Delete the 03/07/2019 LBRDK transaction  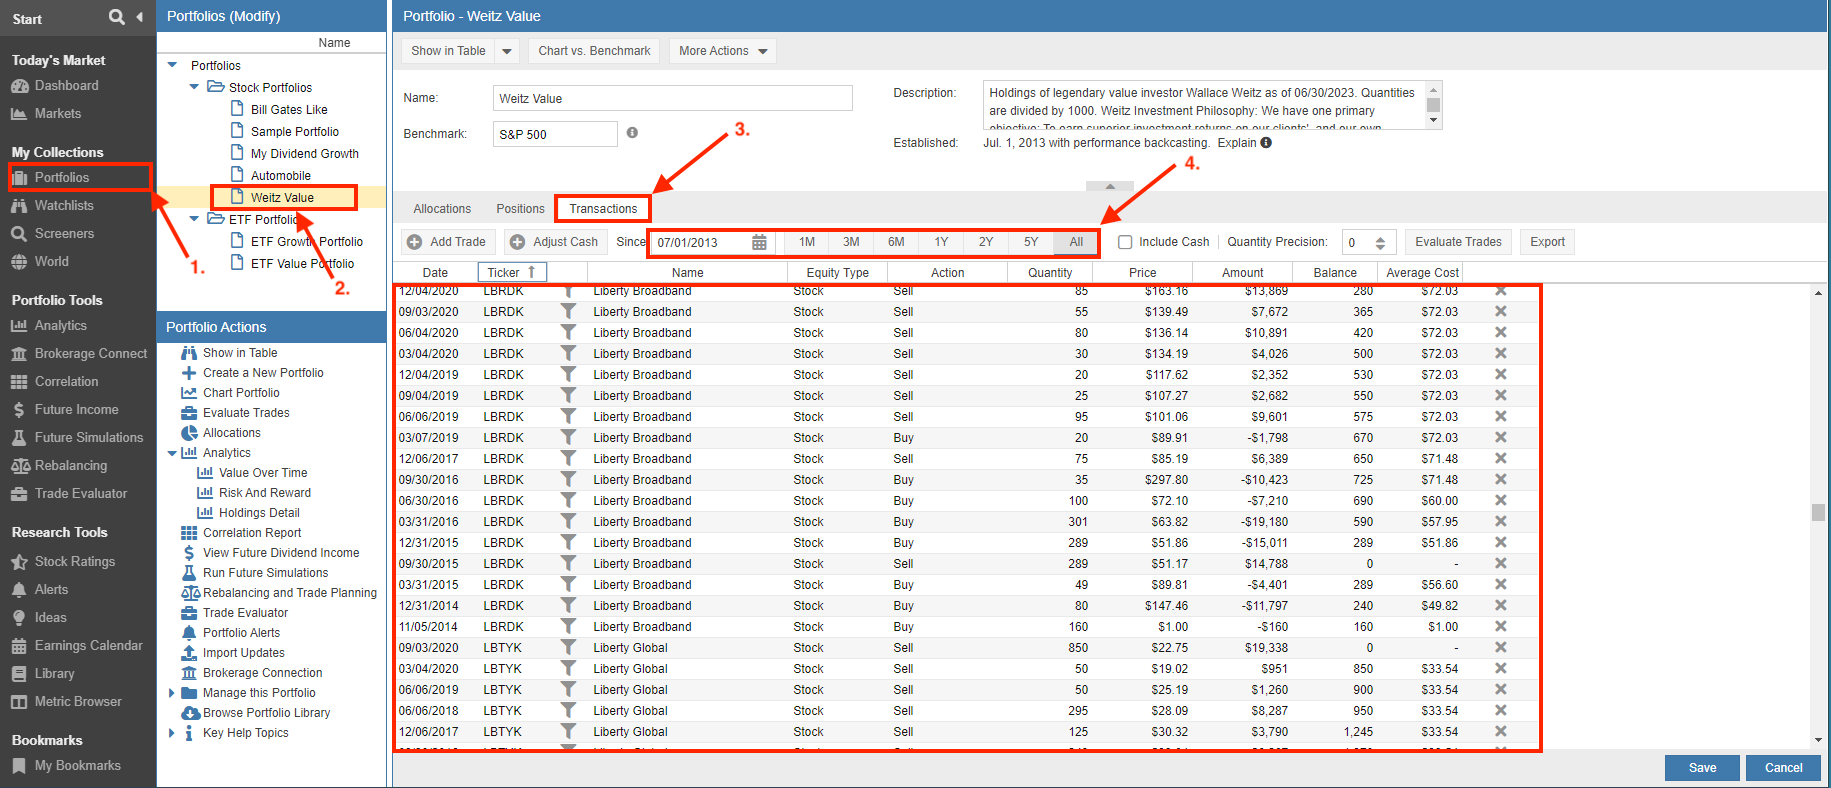pos(1501,438)
